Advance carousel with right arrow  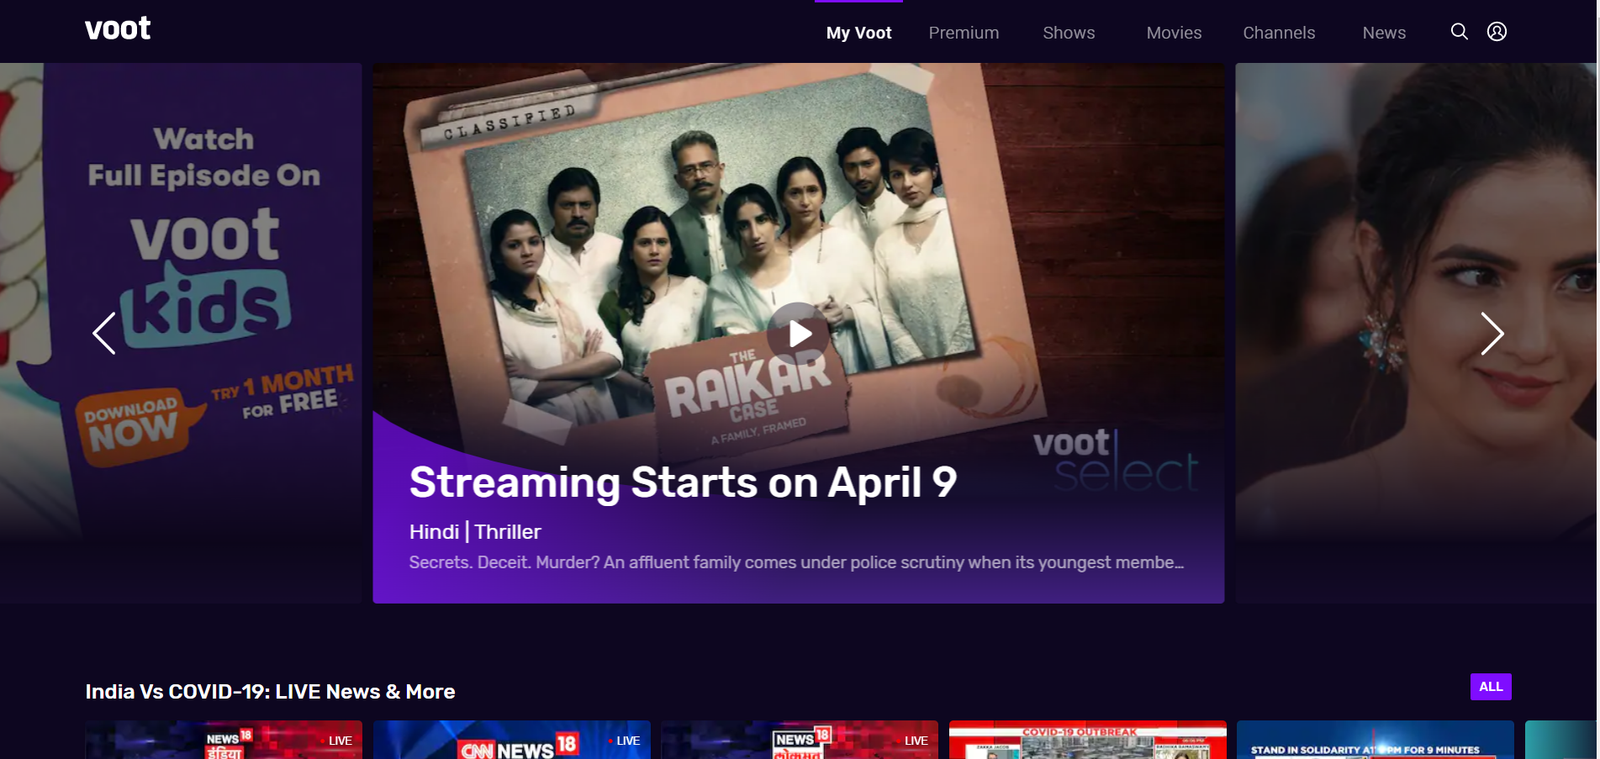point(1492,333)
